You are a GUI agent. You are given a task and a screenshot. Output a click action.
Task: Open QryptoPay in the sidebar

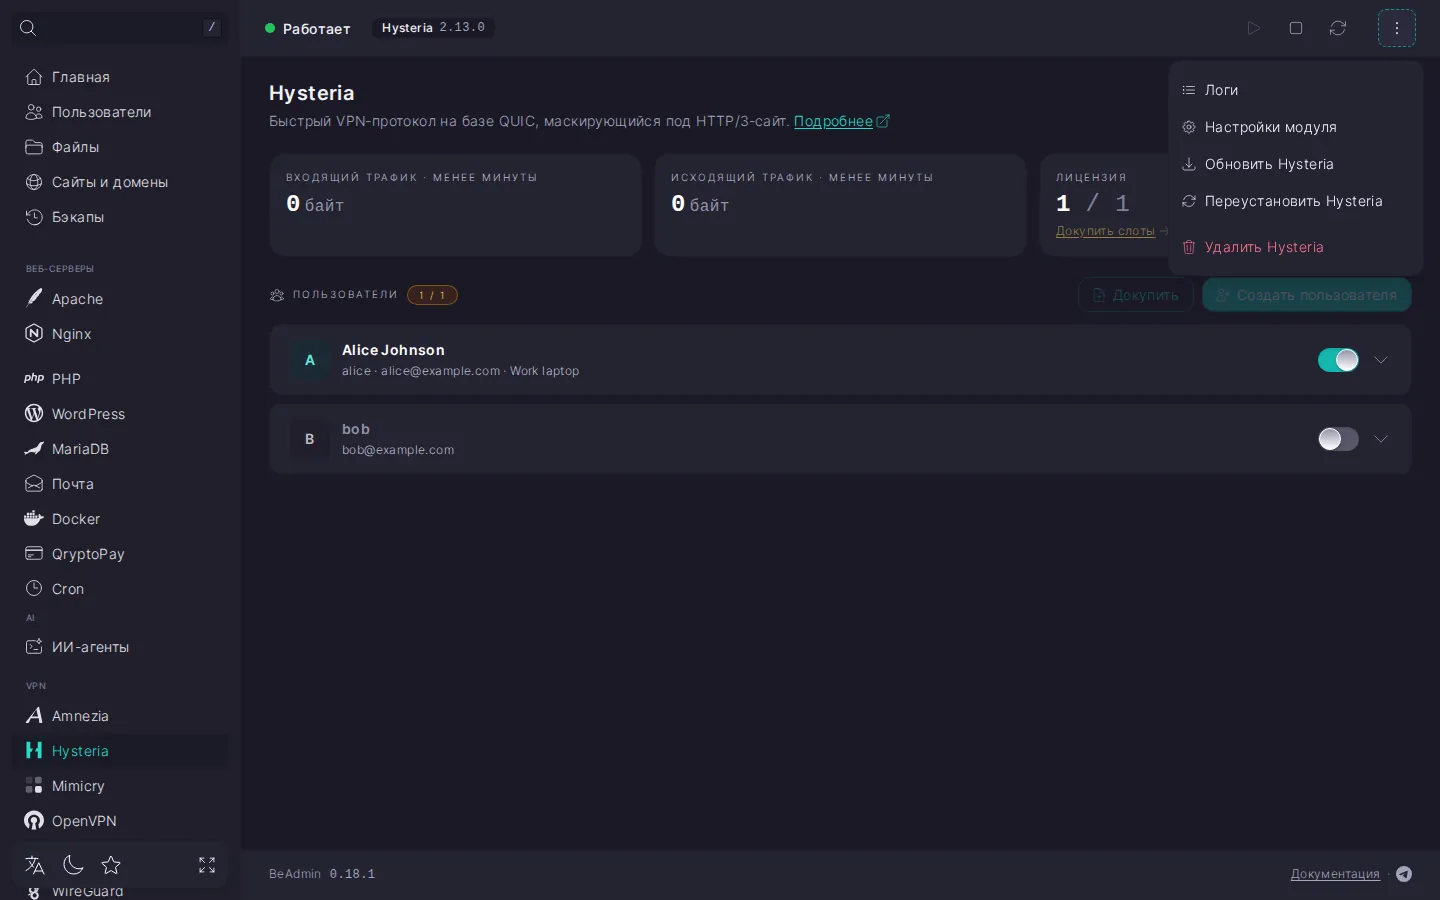pyautogui.click(x=120, y=554)
